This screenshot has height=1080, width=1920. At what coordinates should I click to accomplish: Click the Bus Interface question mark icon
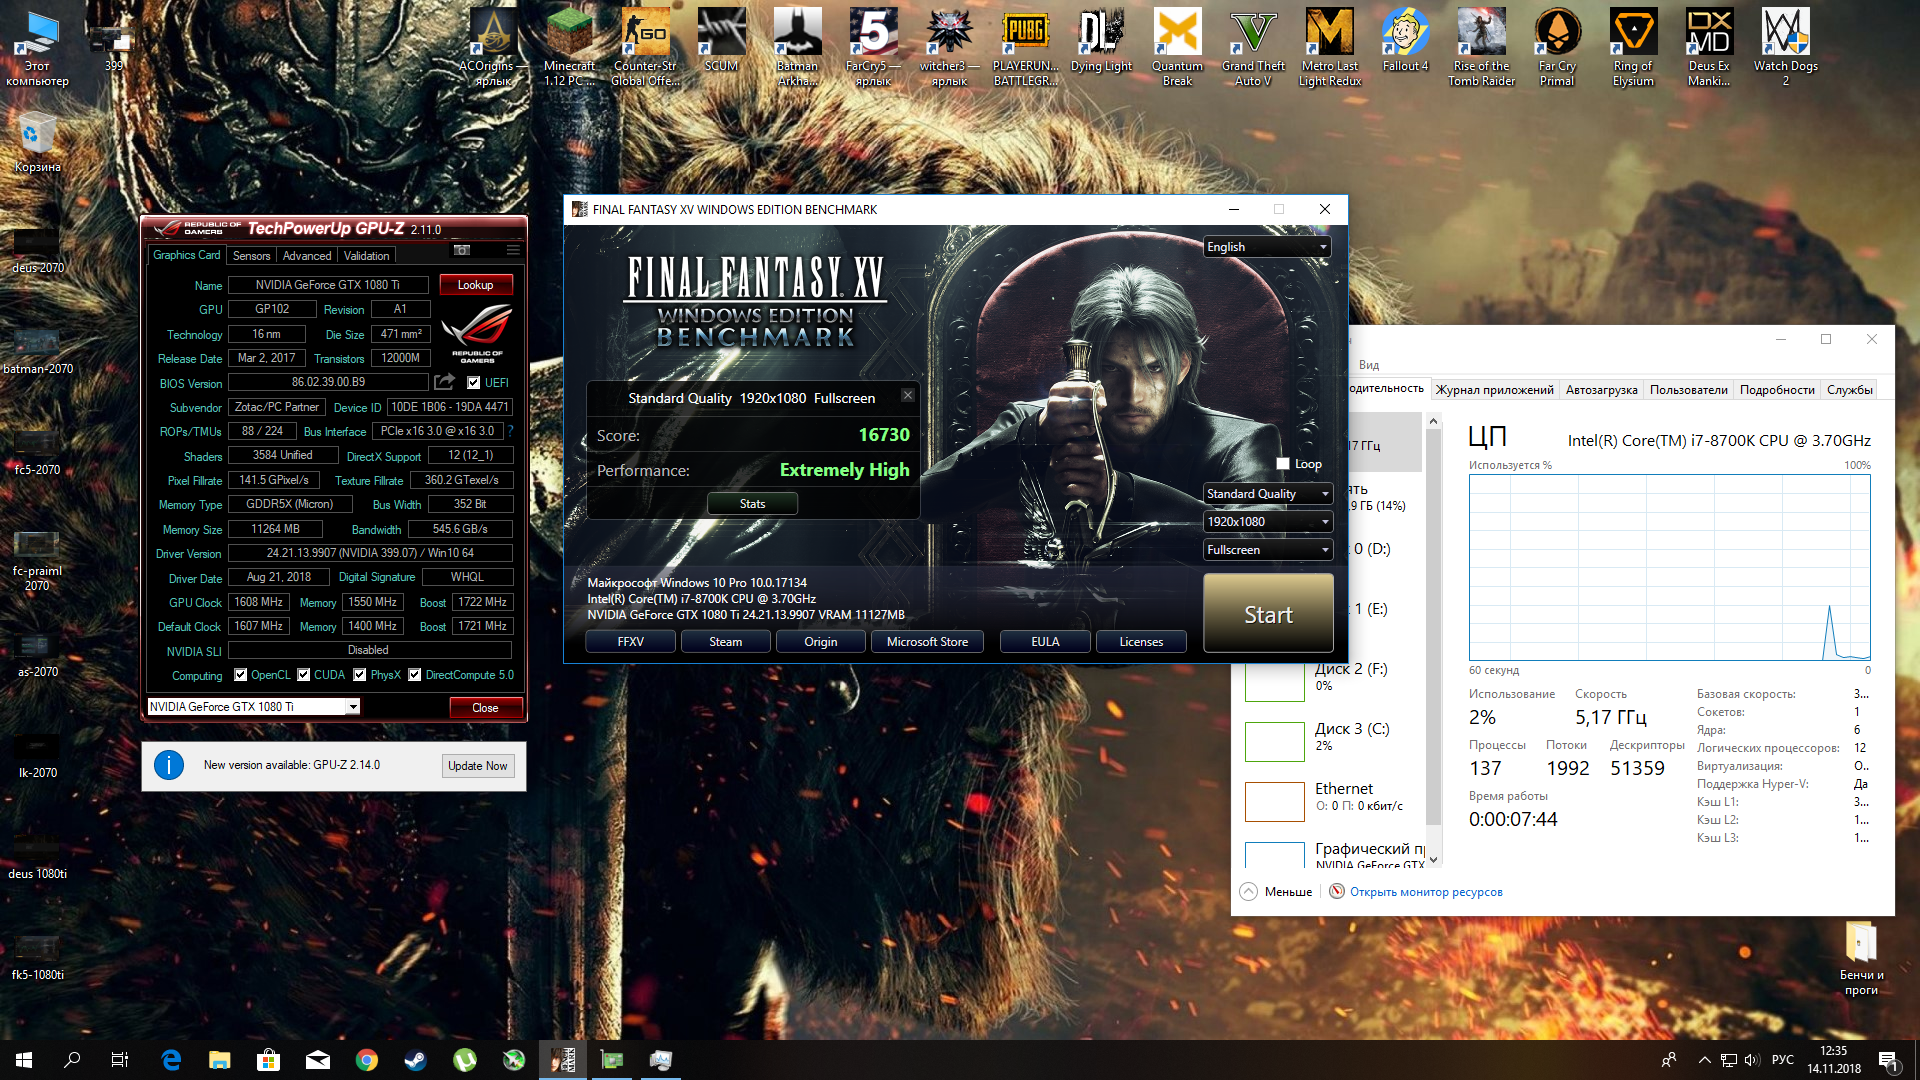(x=510, y=431)
